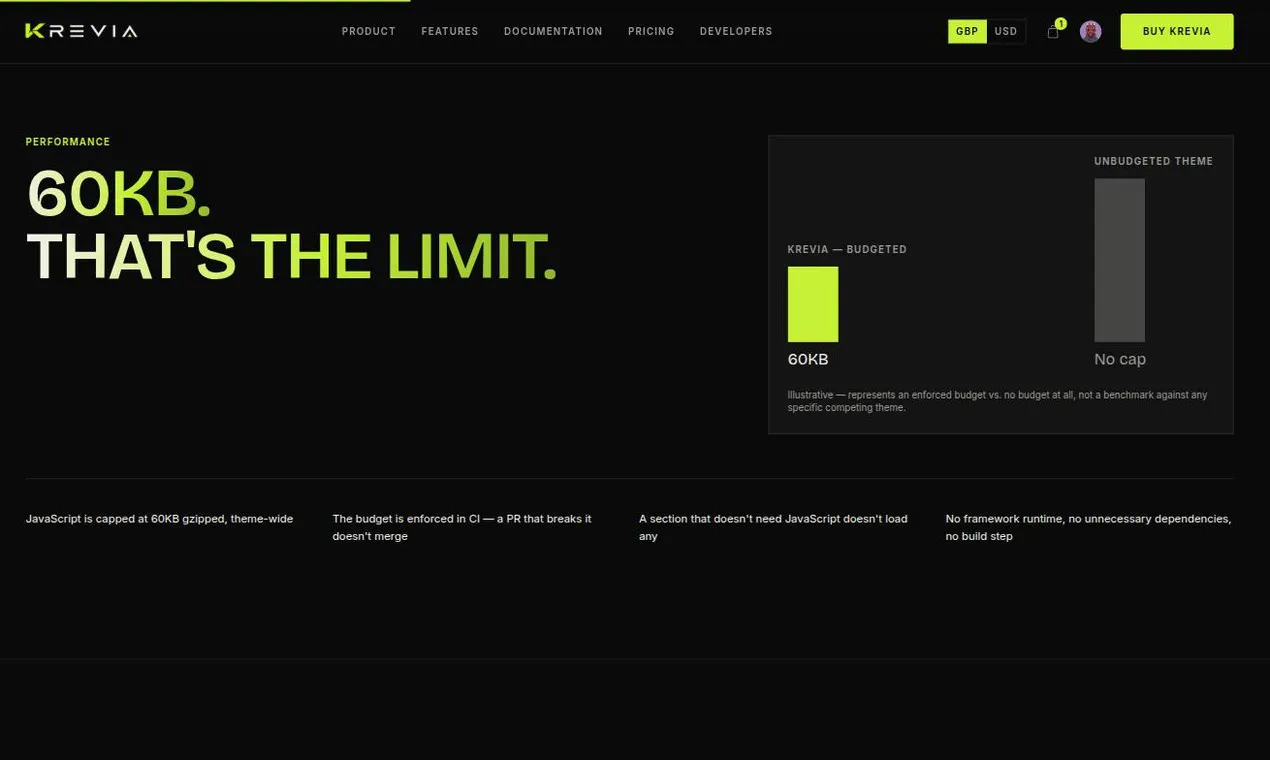Image resolution: width=1270 pixels, height=760 pixels.
Task: Go to the Pricing nav item
Action: [651, 31]
